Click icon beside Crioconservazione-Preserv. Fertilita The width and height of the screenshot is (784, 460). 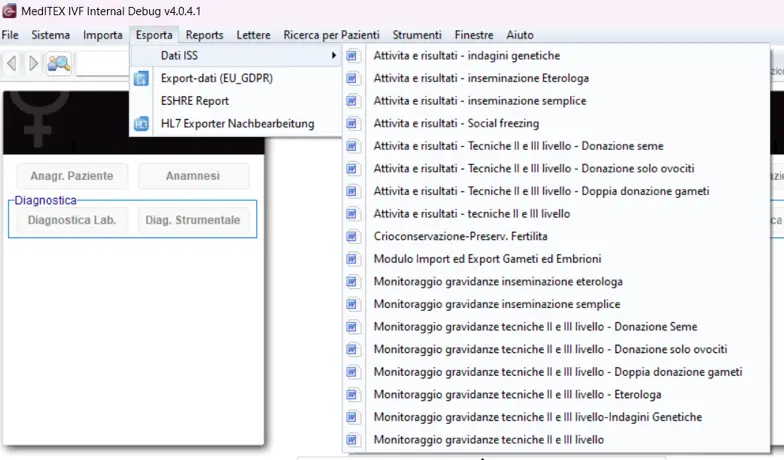click(x=352, y=237)
